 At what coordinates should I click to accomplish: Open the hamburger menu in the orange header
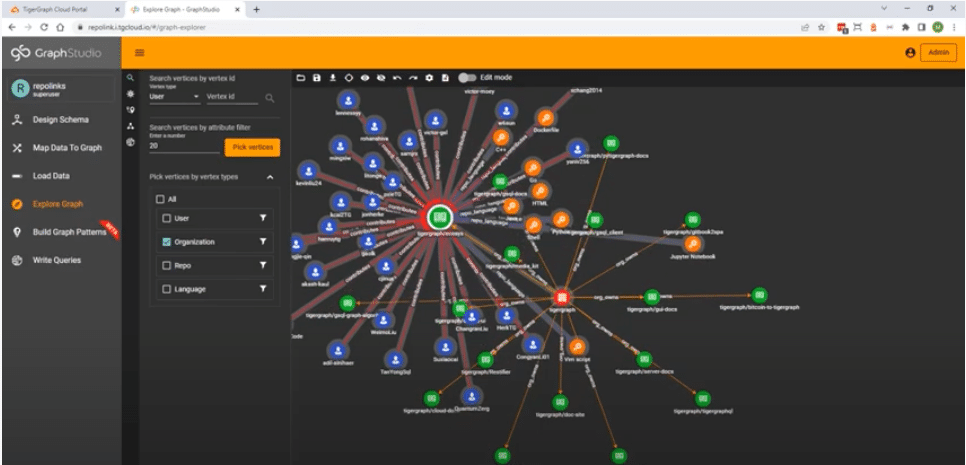pyautogui.click(x=140, y=53)
